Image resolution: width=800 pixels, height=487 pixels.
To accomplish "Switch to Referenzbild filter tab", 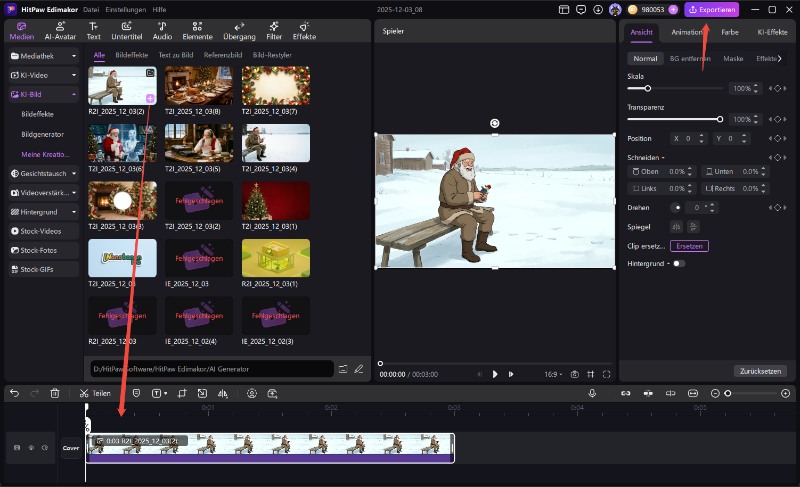I will [222, 55].
